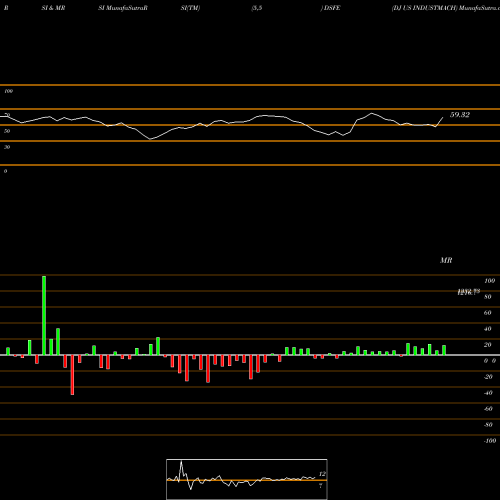Click the -80 axis label on MR panel
Image resolution: width=500 pixels, height=500 pixels.
[488, 425]
